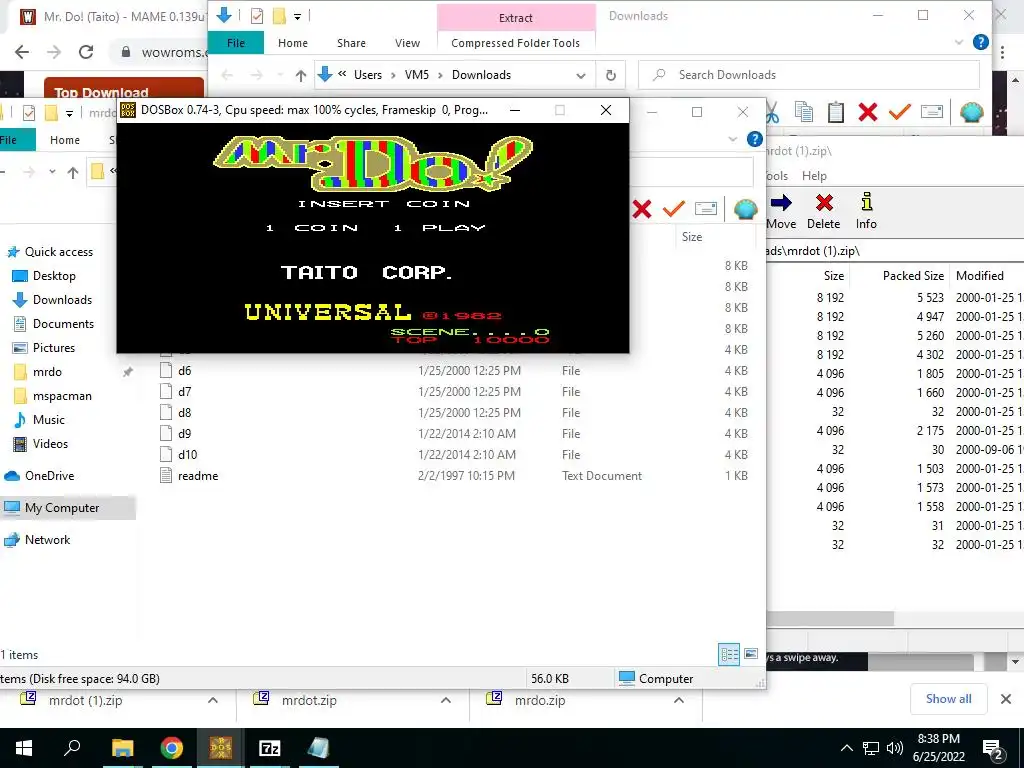The height and width of the screenshot is (768, 1024).
Task: Switch to the details view layout icon
Action: 729,654
